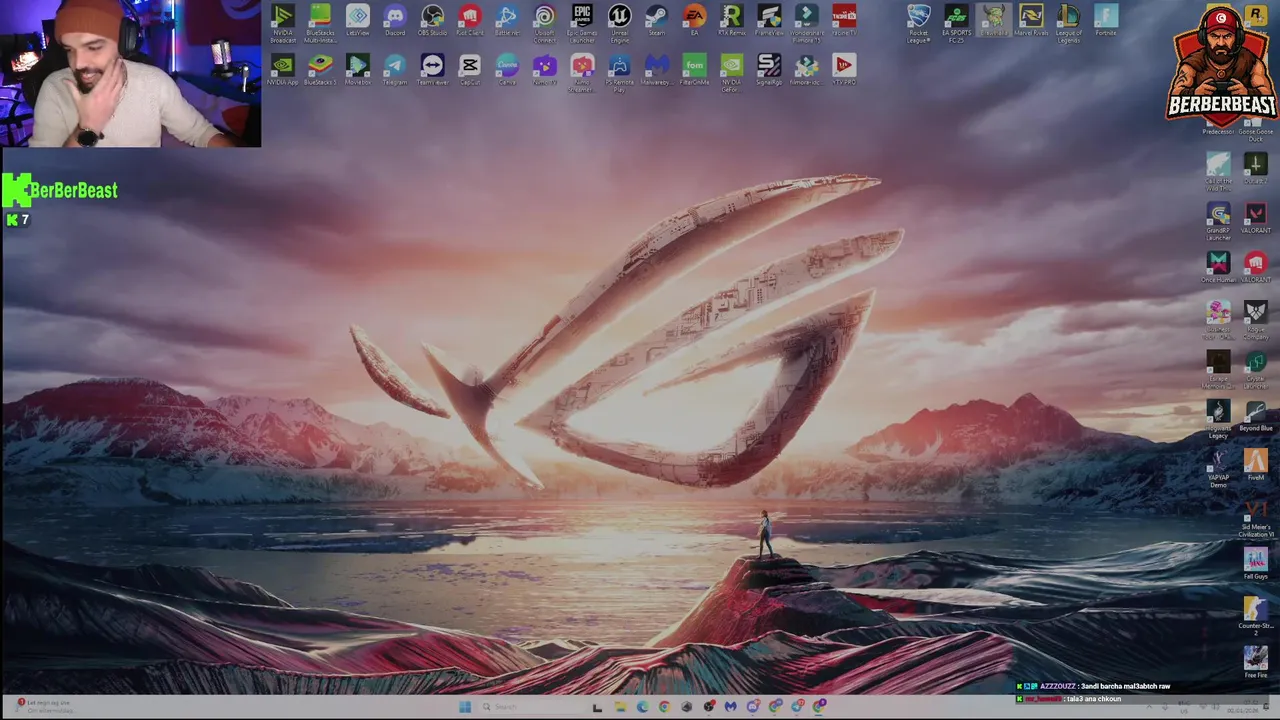Image resolution: width=1280 pixels, height=720 pixels.
Task: Launch Fortnite desktop icon
Action: coord(1105,20)
